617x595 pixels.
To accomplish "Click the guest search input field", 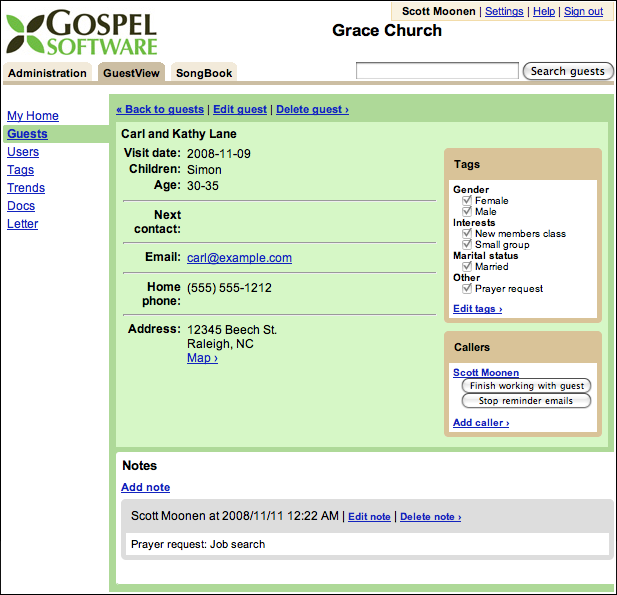I will click(x=437, y=71).
